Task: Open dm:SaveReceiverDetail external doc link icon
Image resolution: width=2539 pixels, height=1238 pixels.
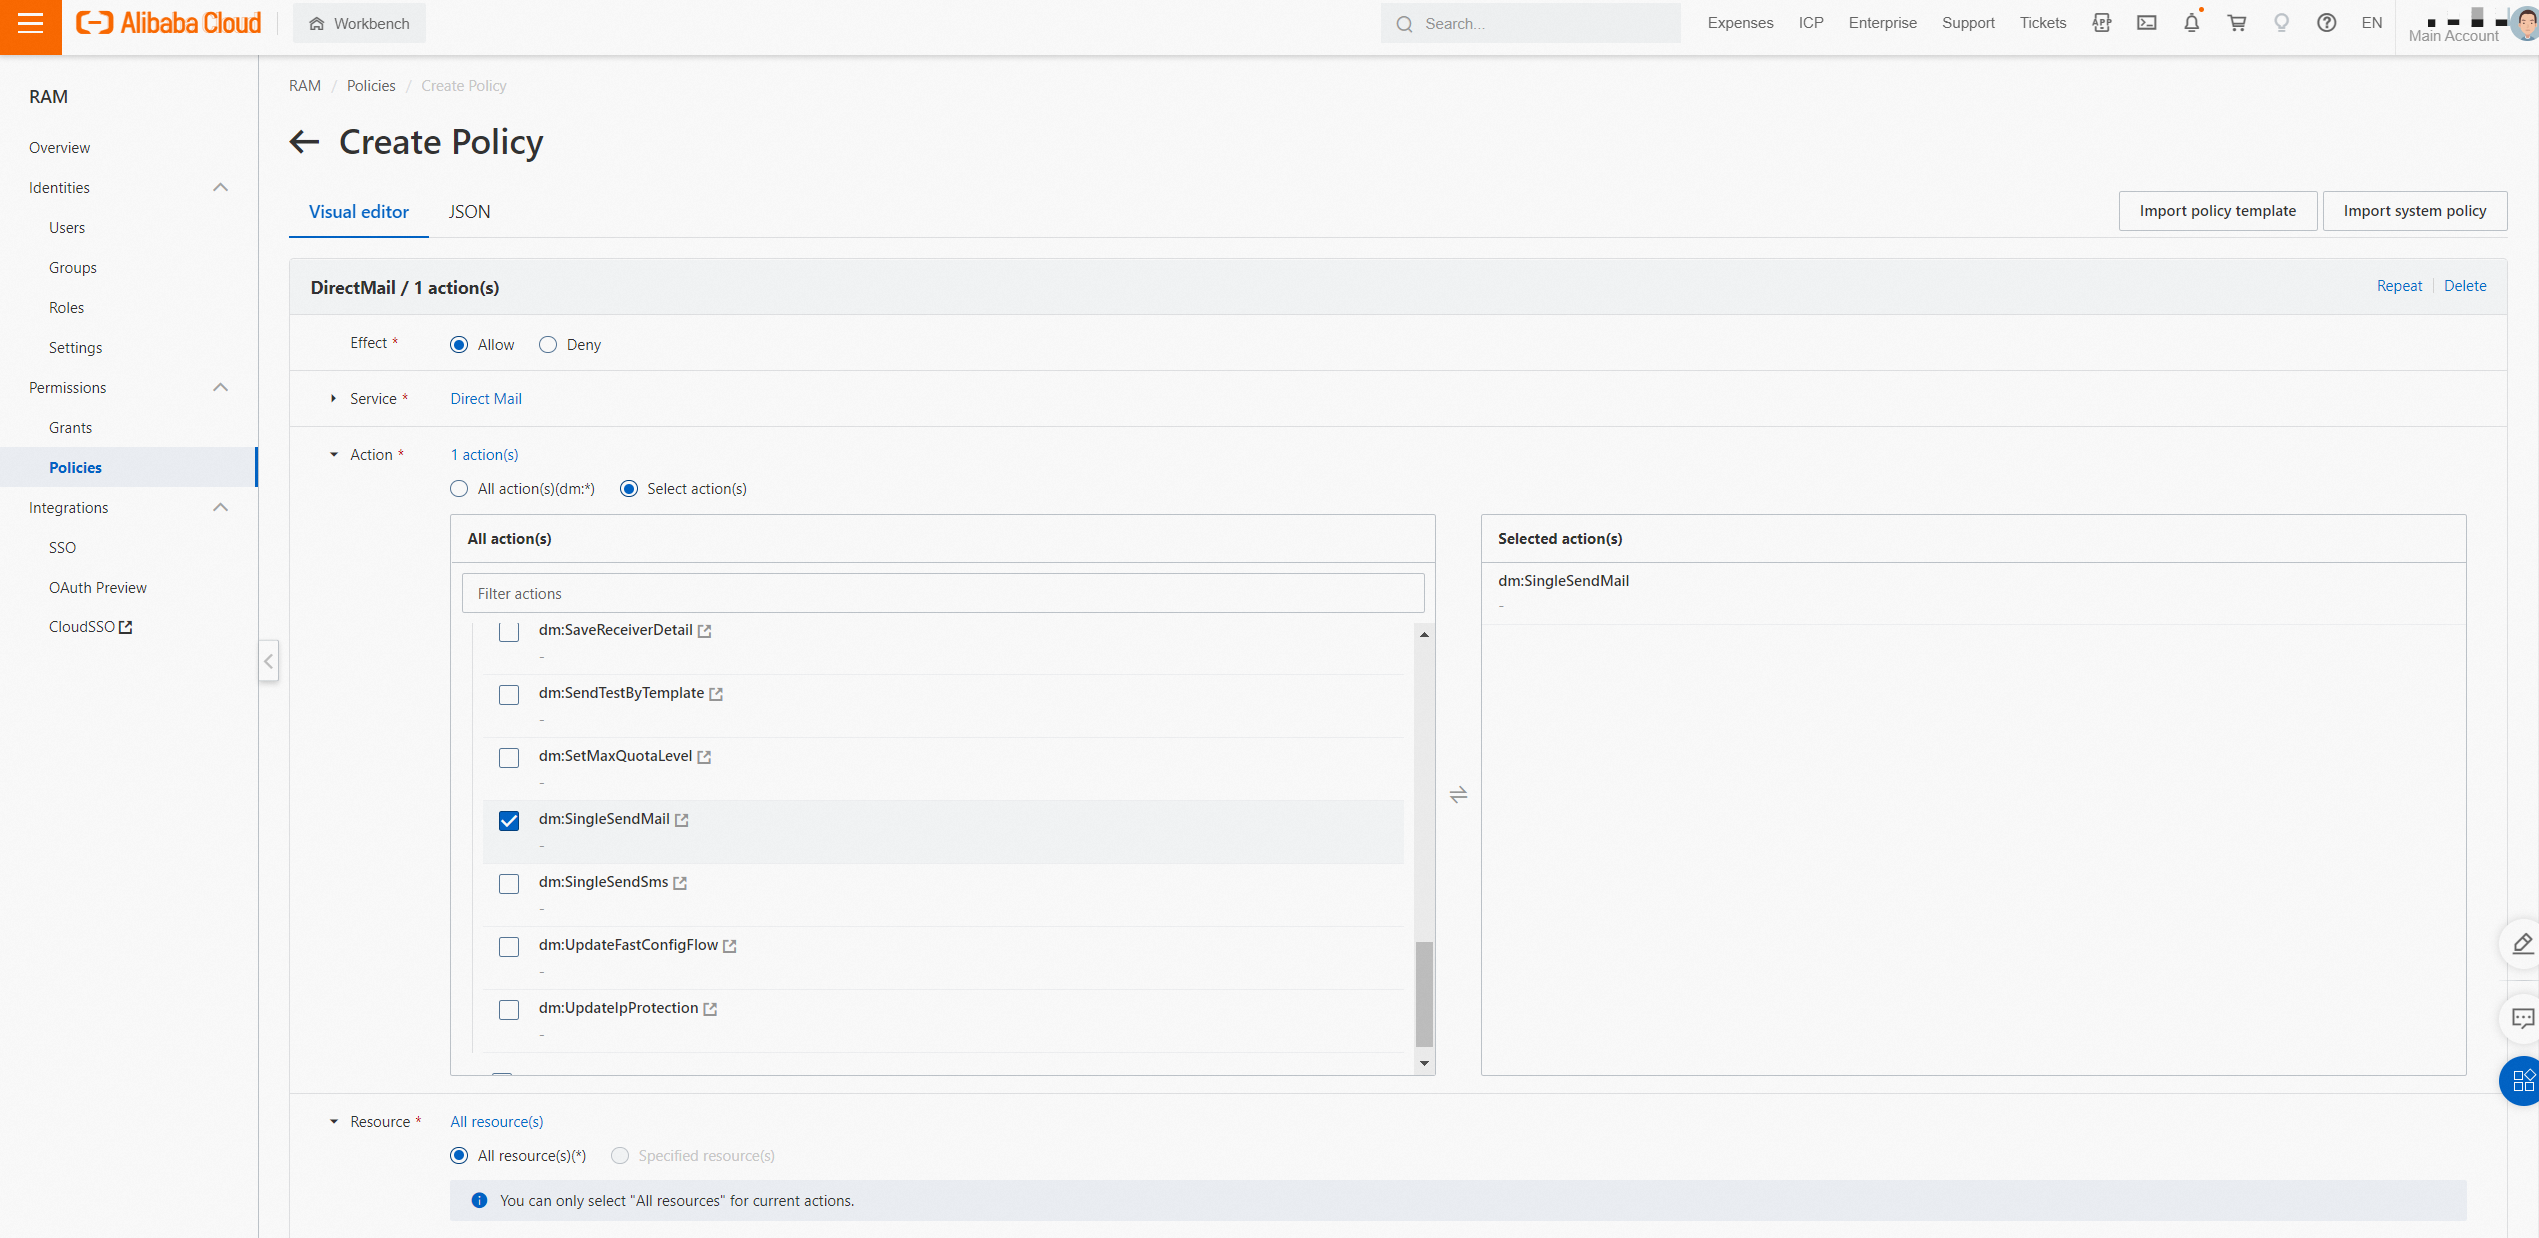Action: click(x=705, y=631)
